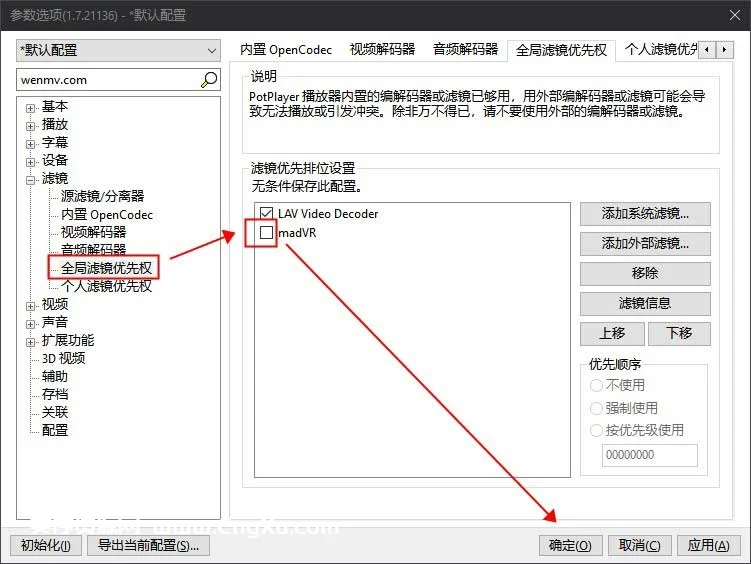Select the 不使用 radio option
This screenshot has height=564, width=751.
pyautogui.click(x=596, y=385)
